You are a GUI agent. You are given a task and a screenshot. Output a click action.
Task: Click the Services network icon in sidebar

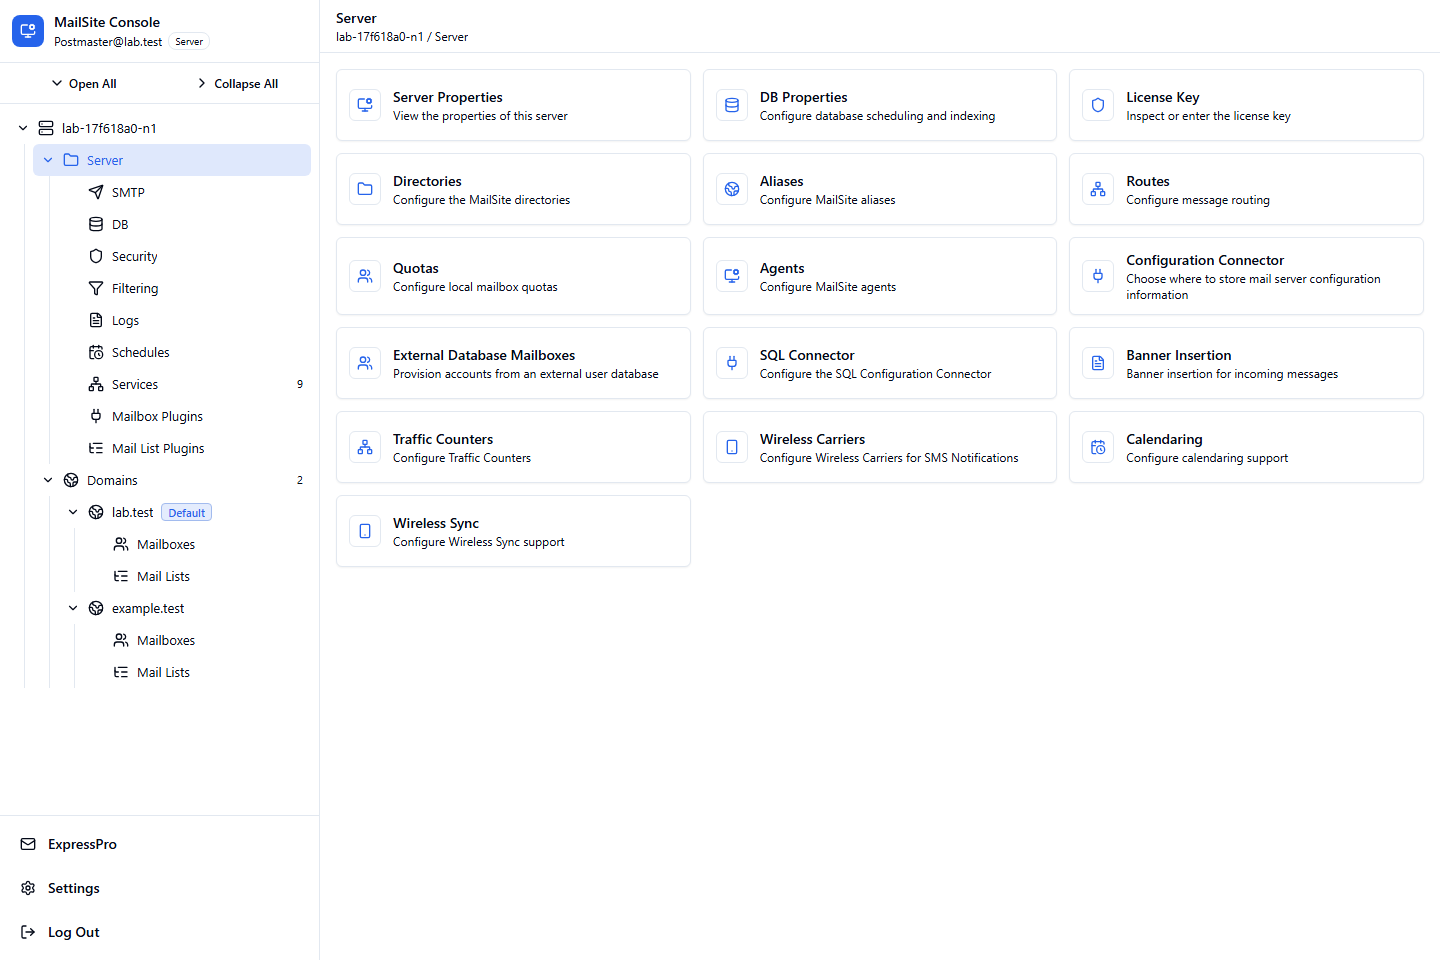point(96,384)
